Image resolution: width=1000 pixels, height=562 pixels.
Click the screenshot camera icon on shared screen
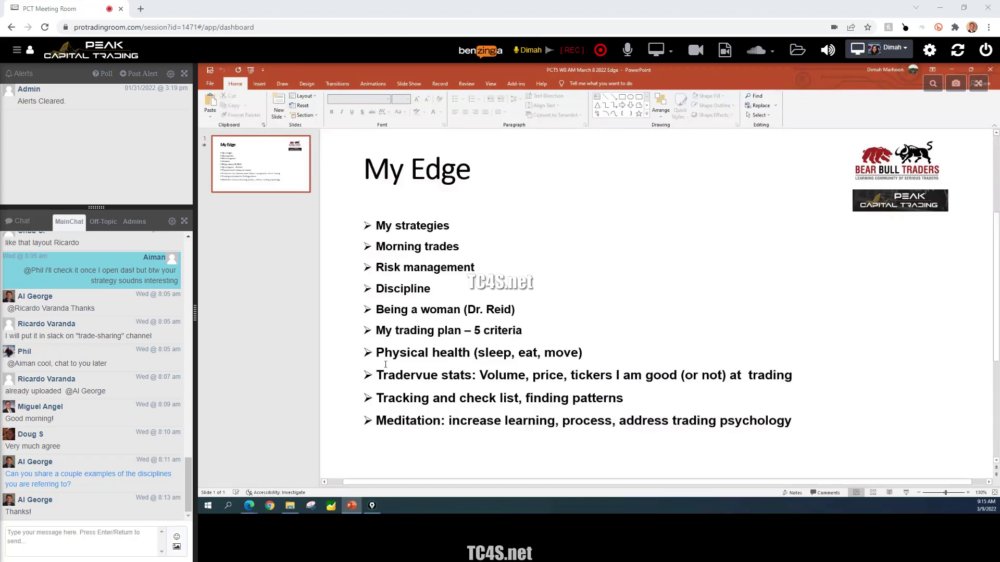pos(955,84)
